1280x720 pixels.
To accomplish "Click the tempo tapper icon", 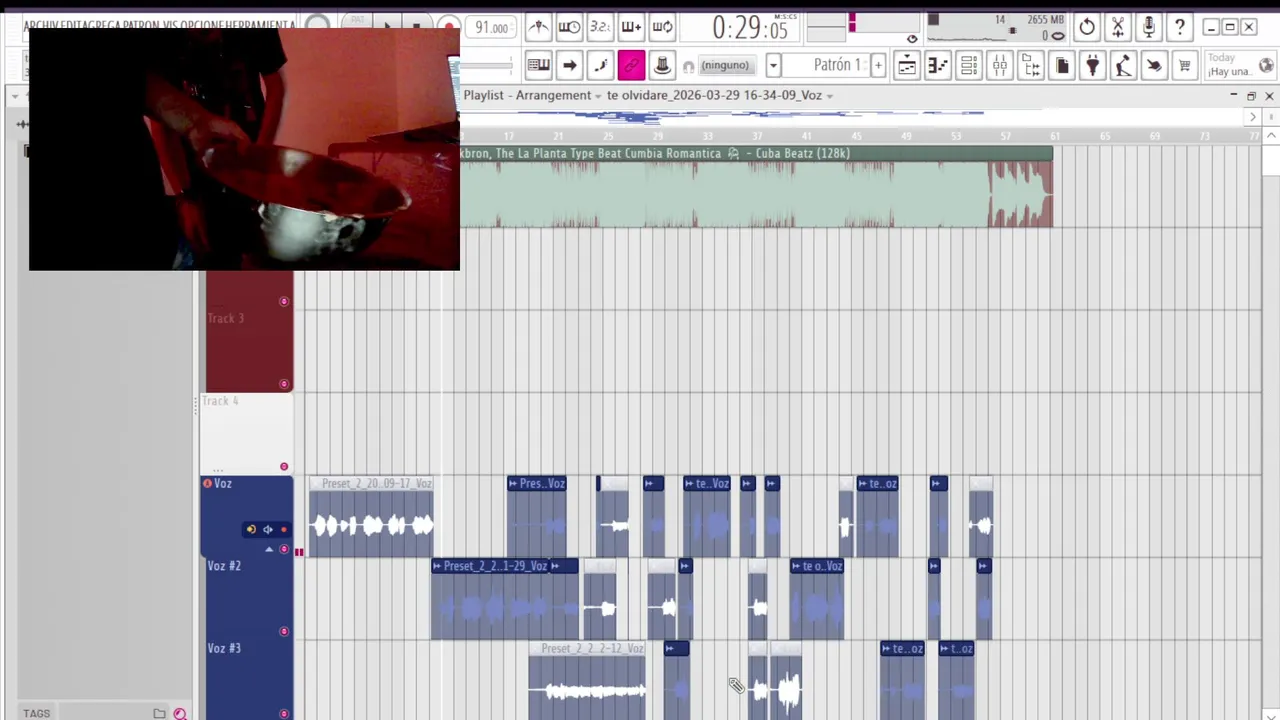I will (1123, 66).
